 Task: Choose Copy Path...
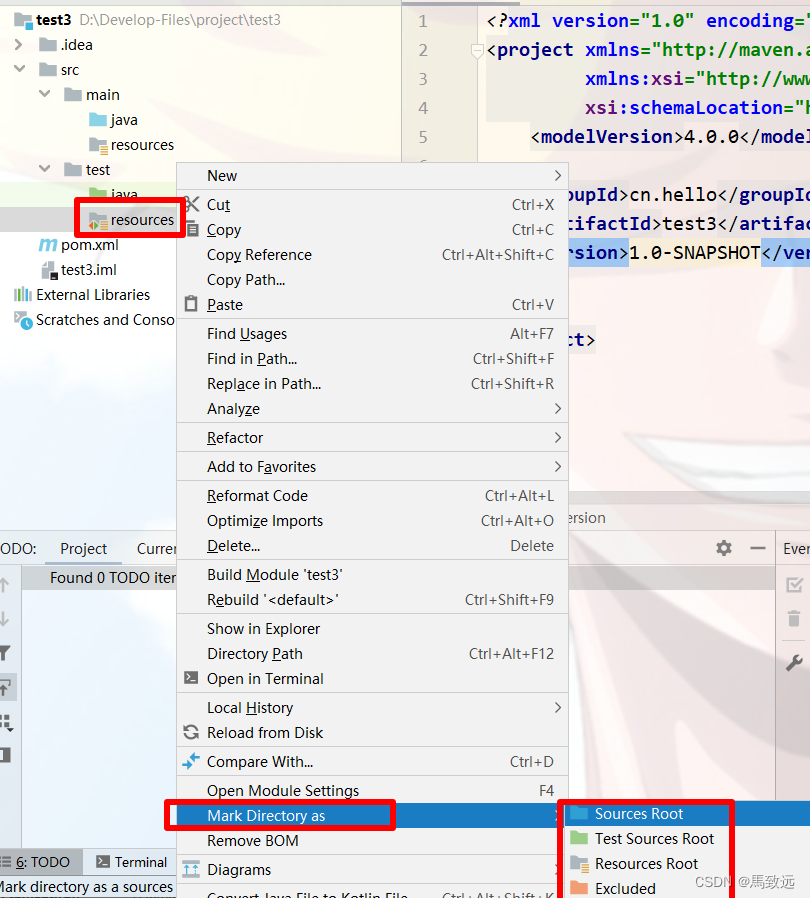click(372, 280)
